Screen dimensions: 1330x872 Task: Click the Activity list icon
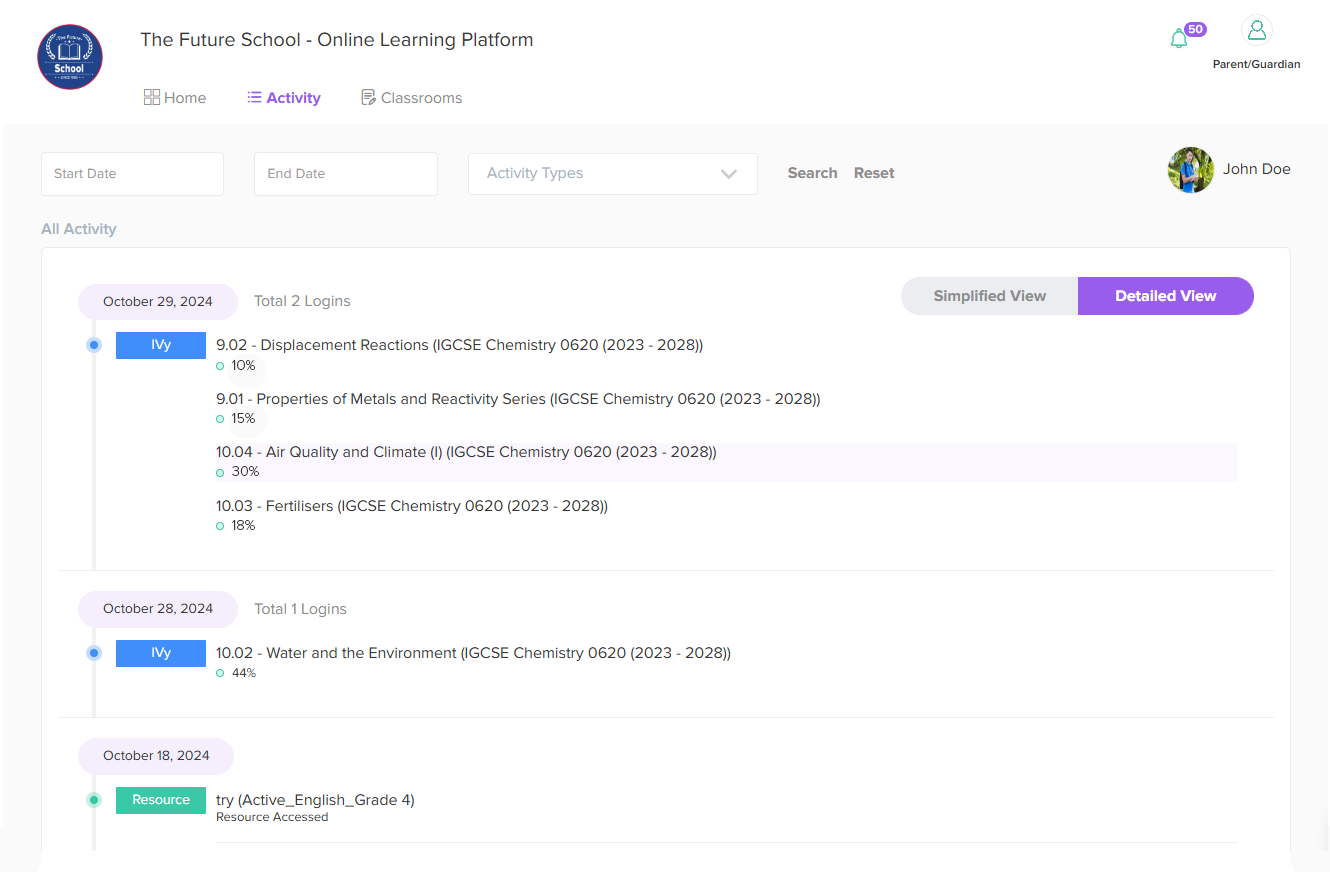[x=254, y=97]
